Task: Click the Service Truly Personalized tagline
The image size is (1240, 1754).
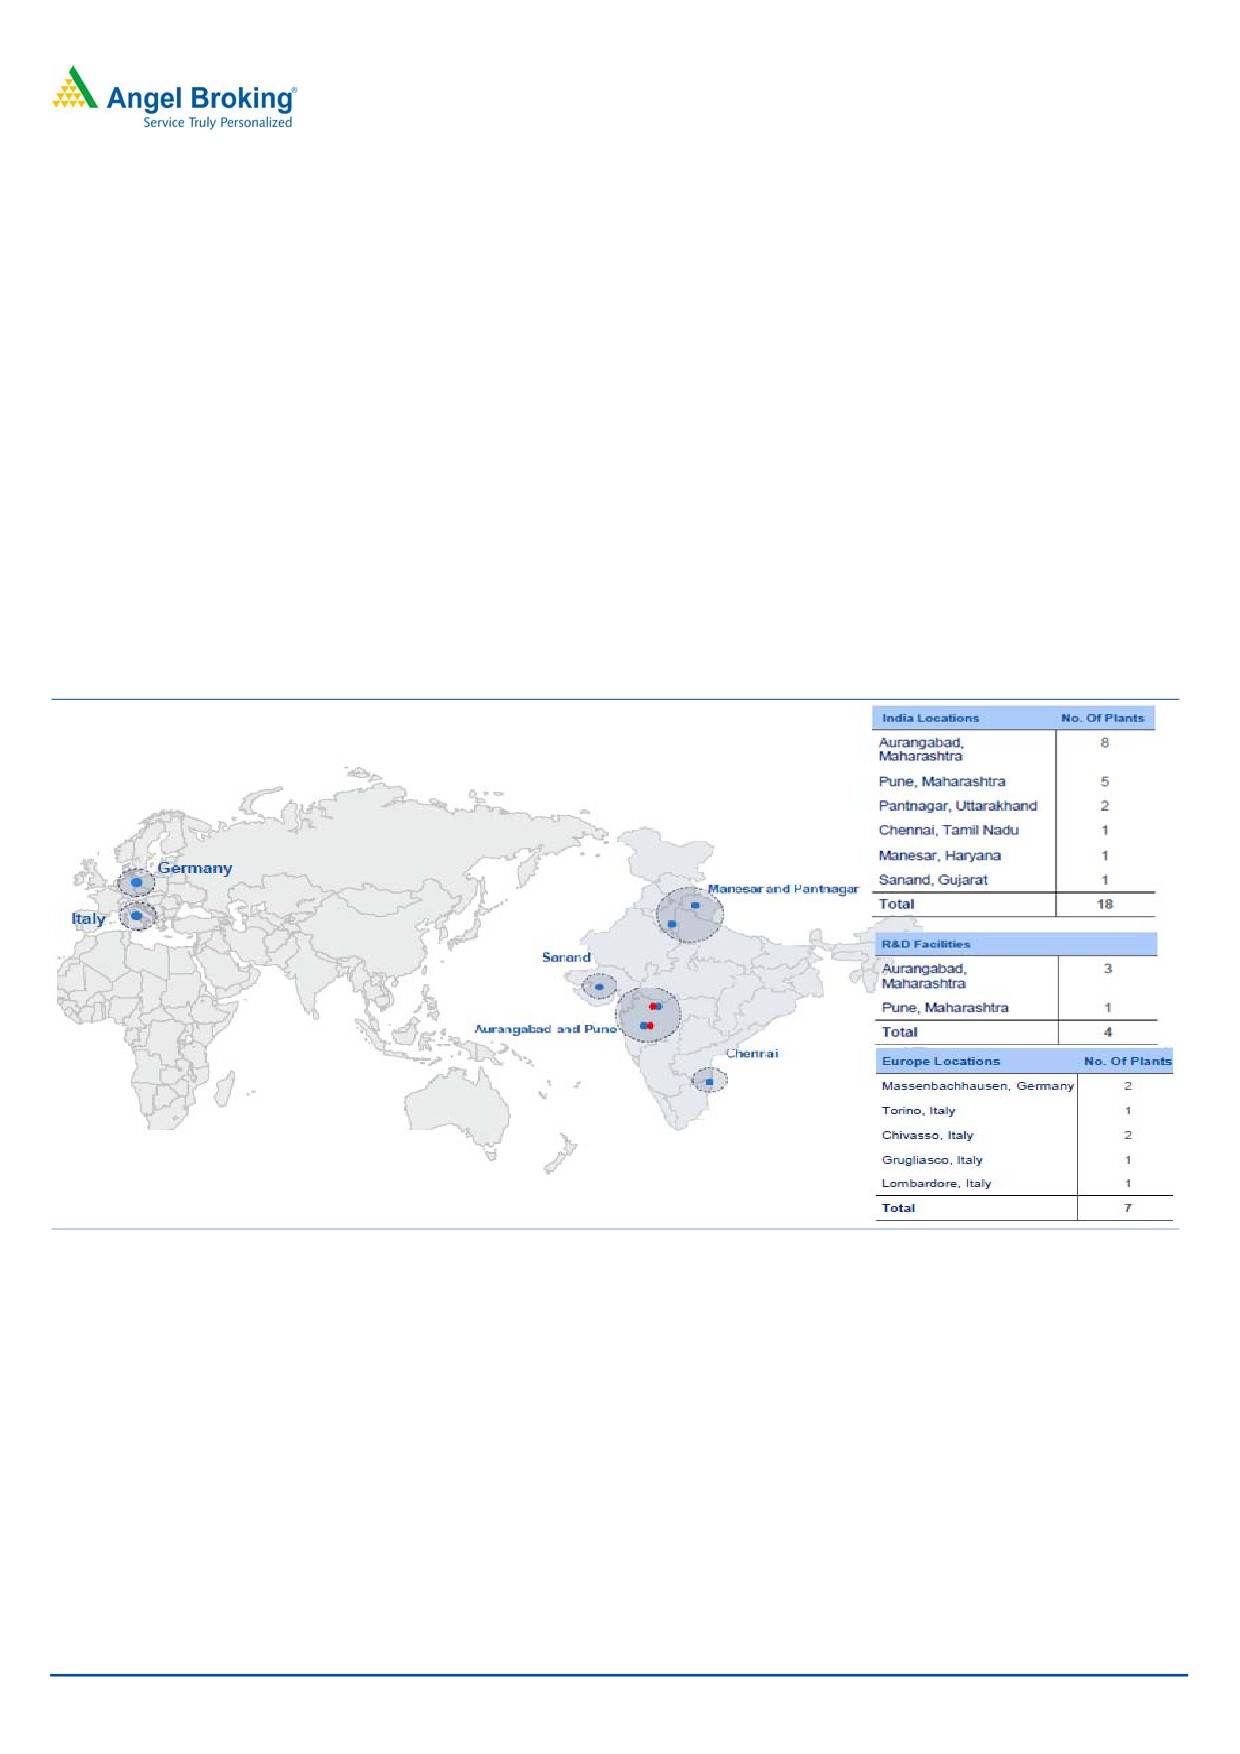Action: pyautogui.click(x=217, y=123)
